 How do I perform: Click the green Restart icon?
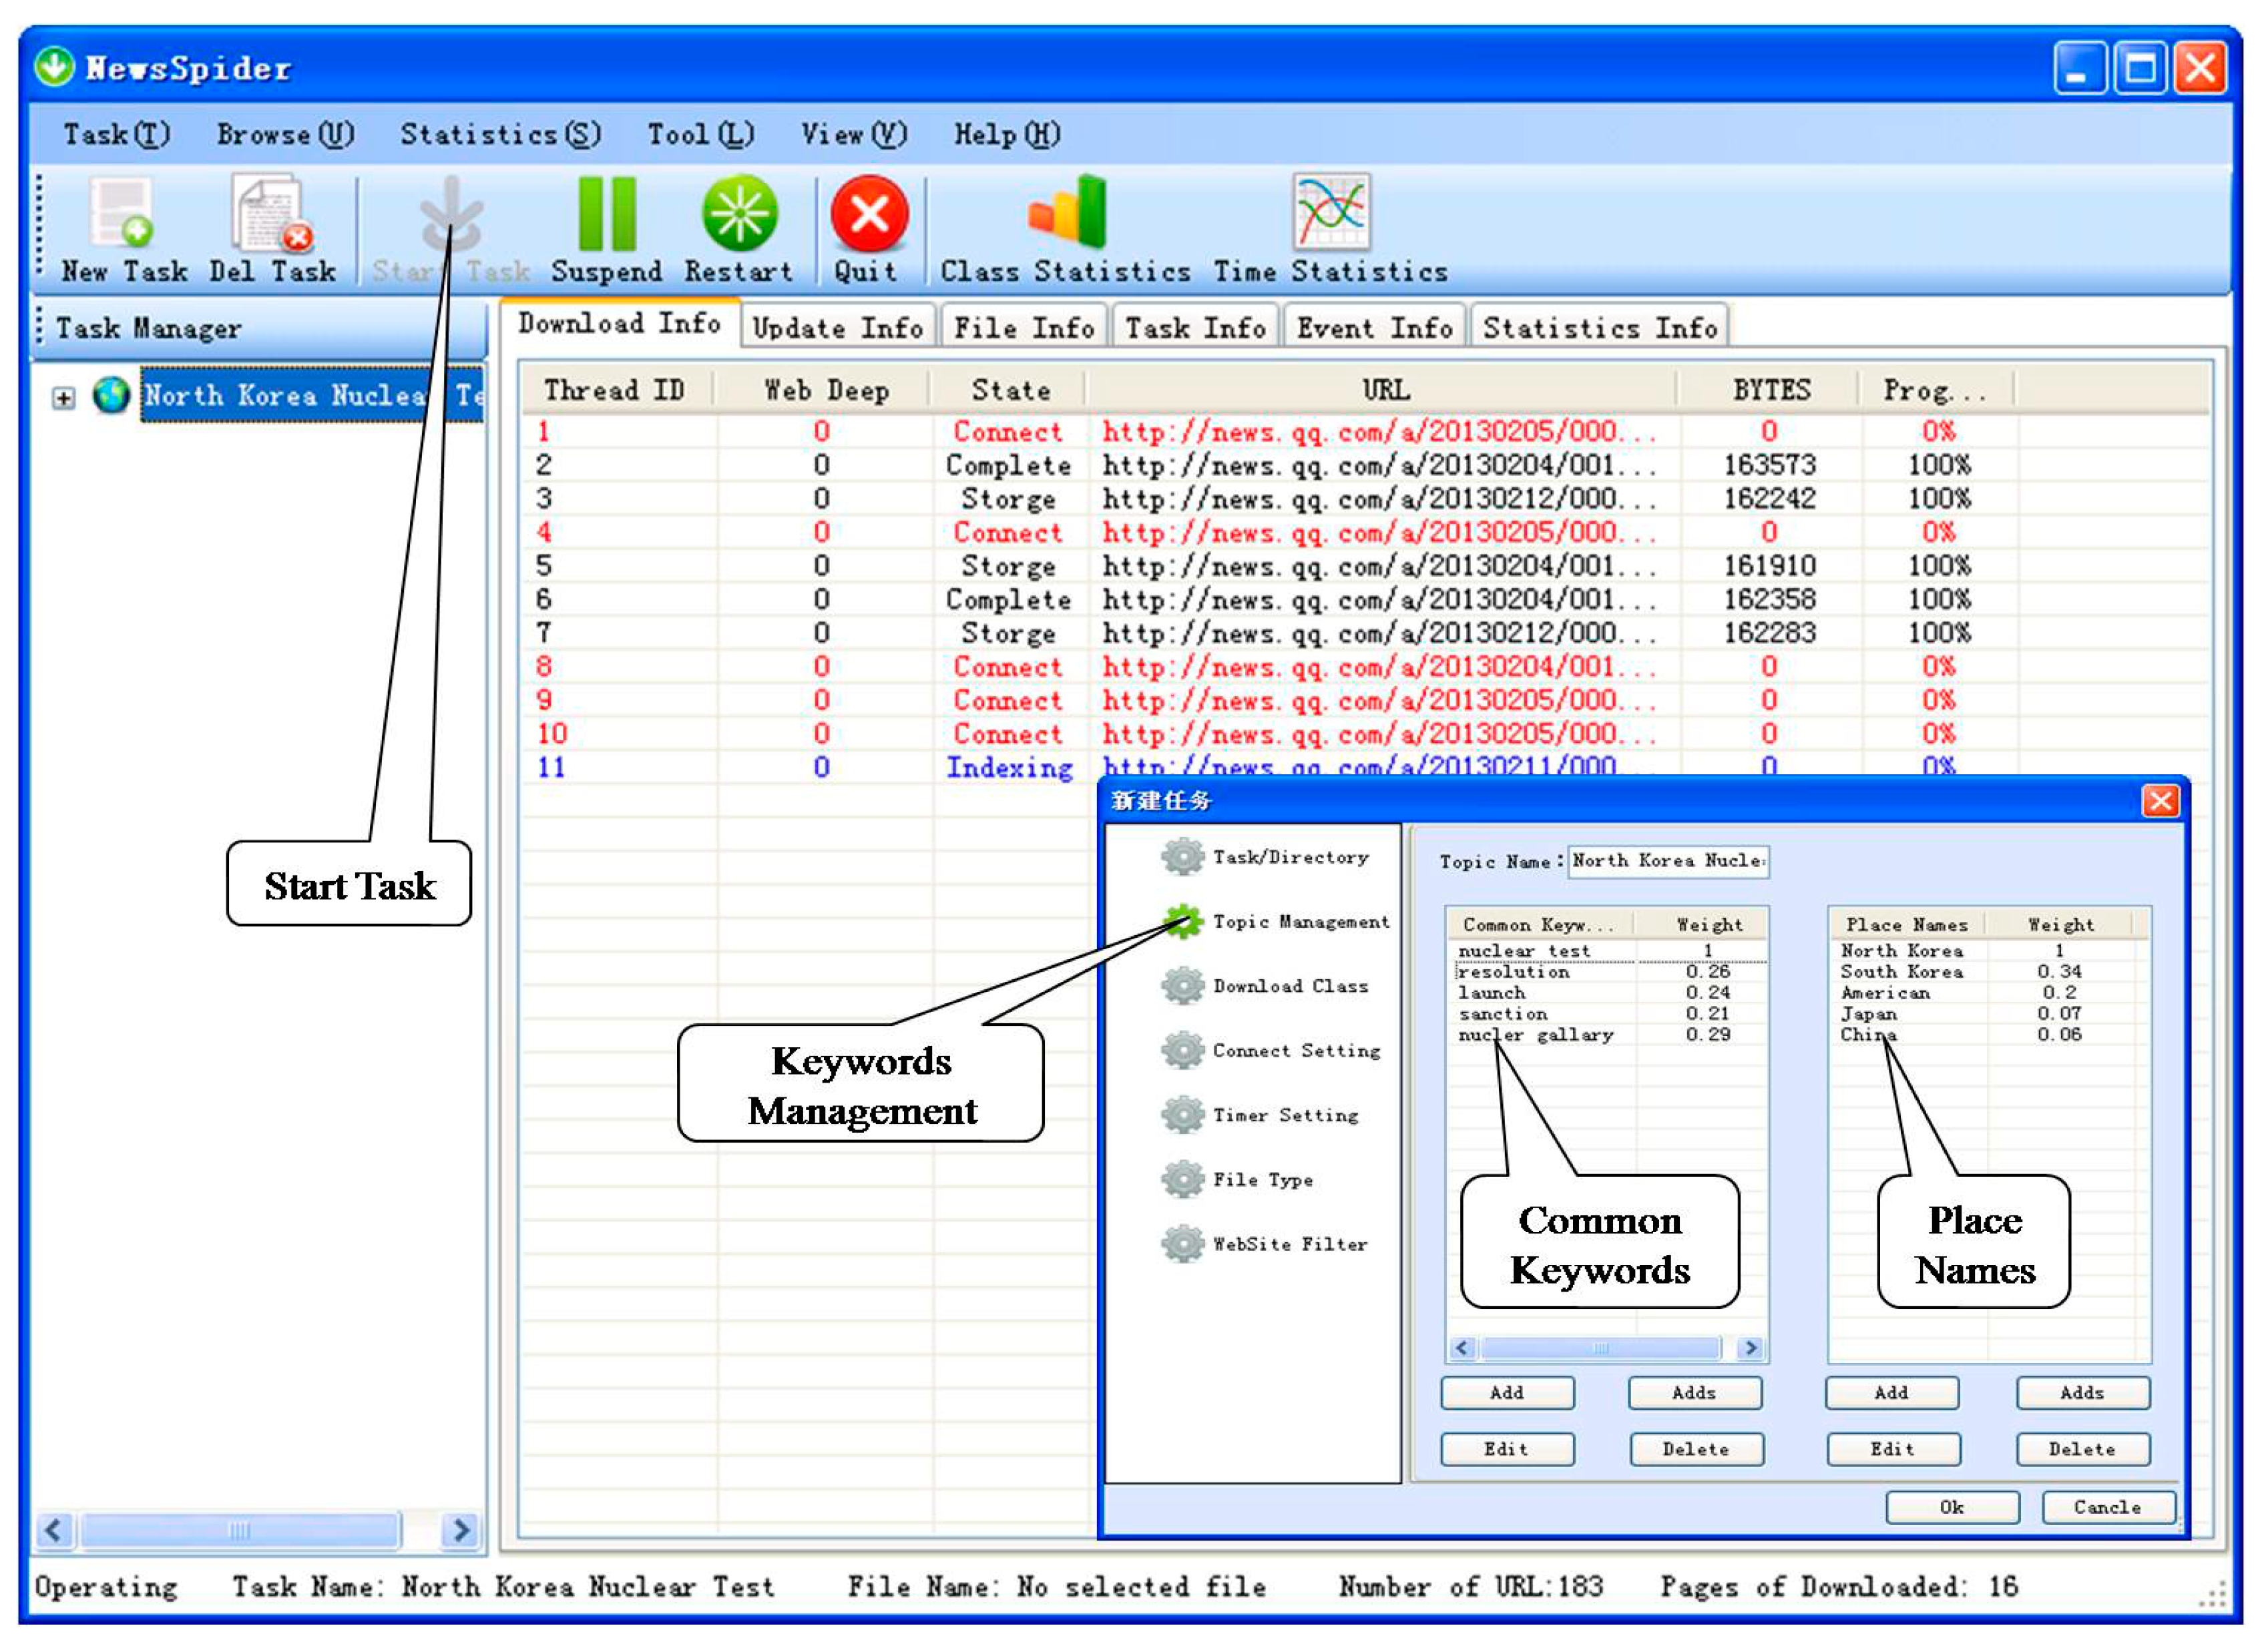[739, 213]
